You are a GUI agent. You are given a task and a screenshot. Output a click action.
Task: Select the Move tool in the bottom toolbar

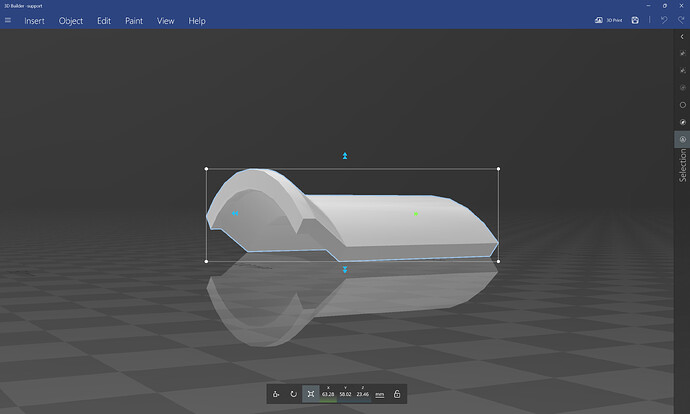click(276, 394)
